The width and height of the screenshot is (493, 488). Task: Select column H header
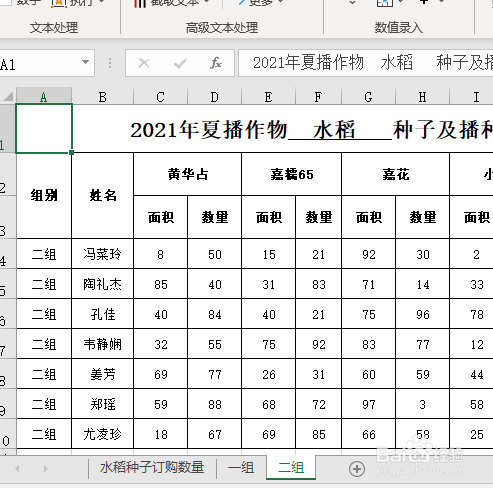point(422,97)
